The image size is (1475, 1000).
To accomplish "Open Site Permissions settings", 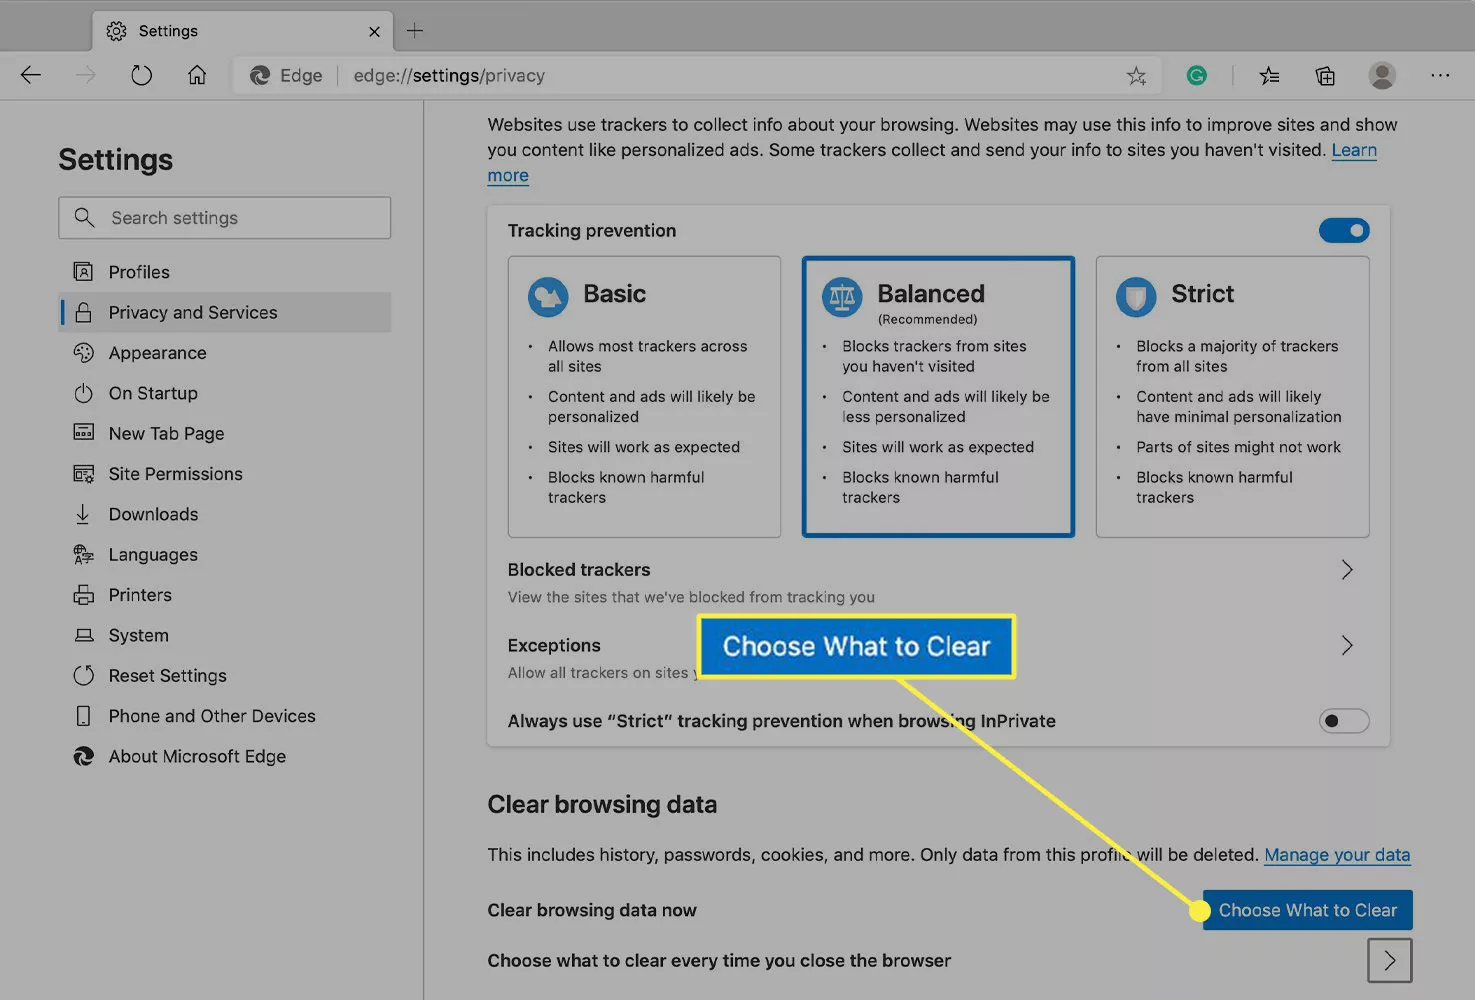I will [225, 474].
